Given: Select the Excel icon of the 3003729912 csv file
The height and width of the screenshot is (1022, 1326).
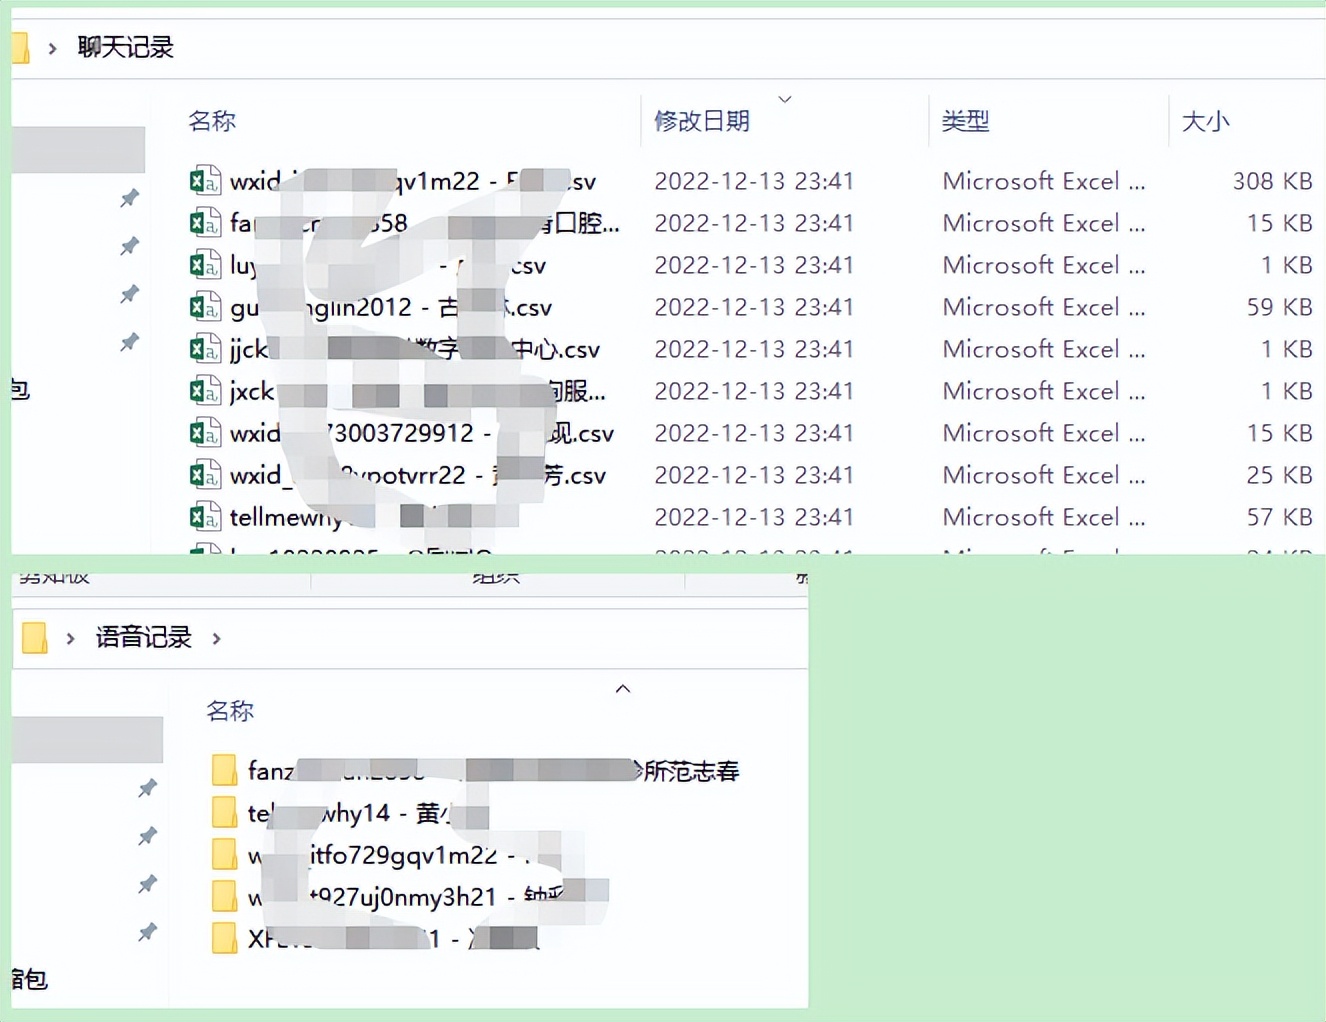Looking at the screenshot, I should tap(205, 432).
